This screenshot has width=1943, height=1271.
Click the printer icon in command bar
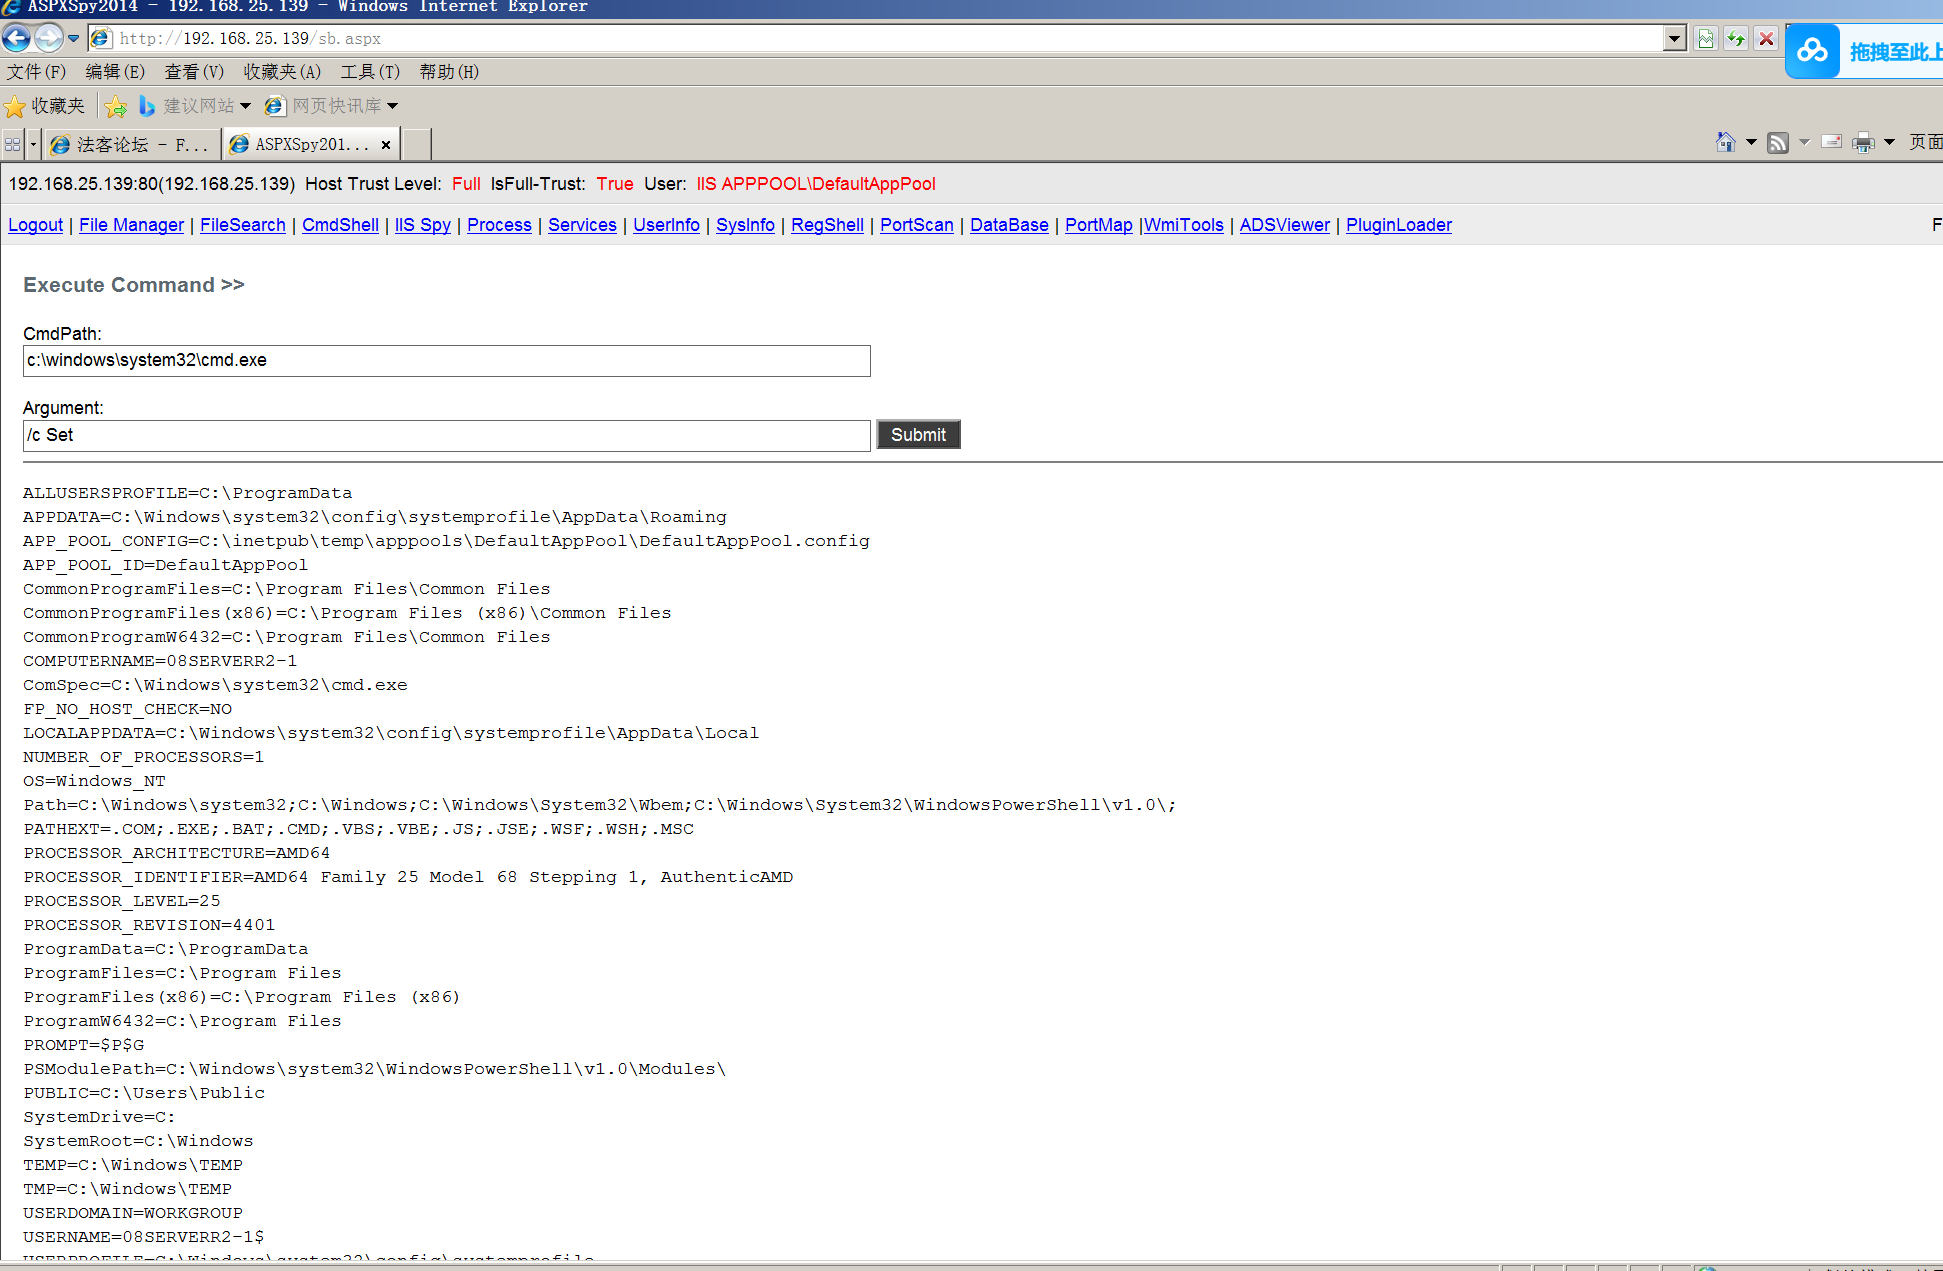point(1862,143)
